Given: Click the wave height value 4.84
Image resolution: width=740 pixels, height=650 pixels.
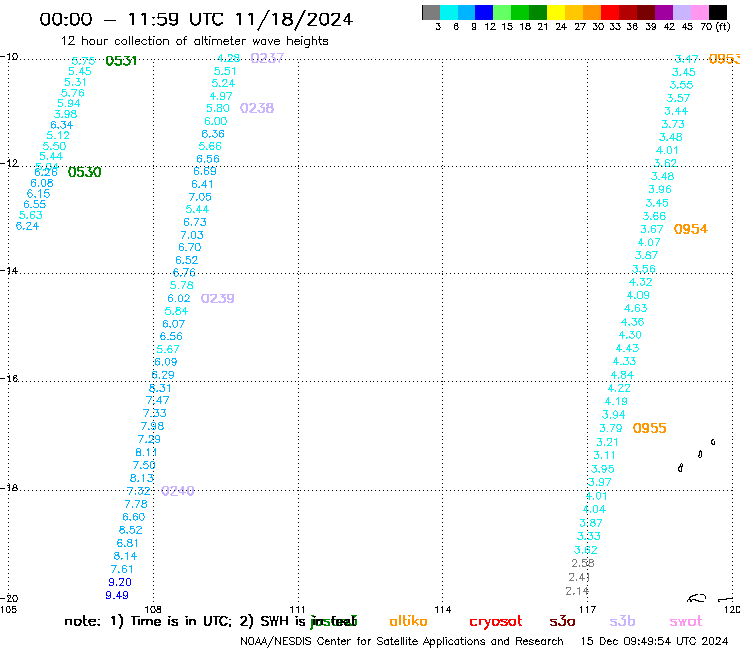Looking at the screenshot, I should pos(622,375).
